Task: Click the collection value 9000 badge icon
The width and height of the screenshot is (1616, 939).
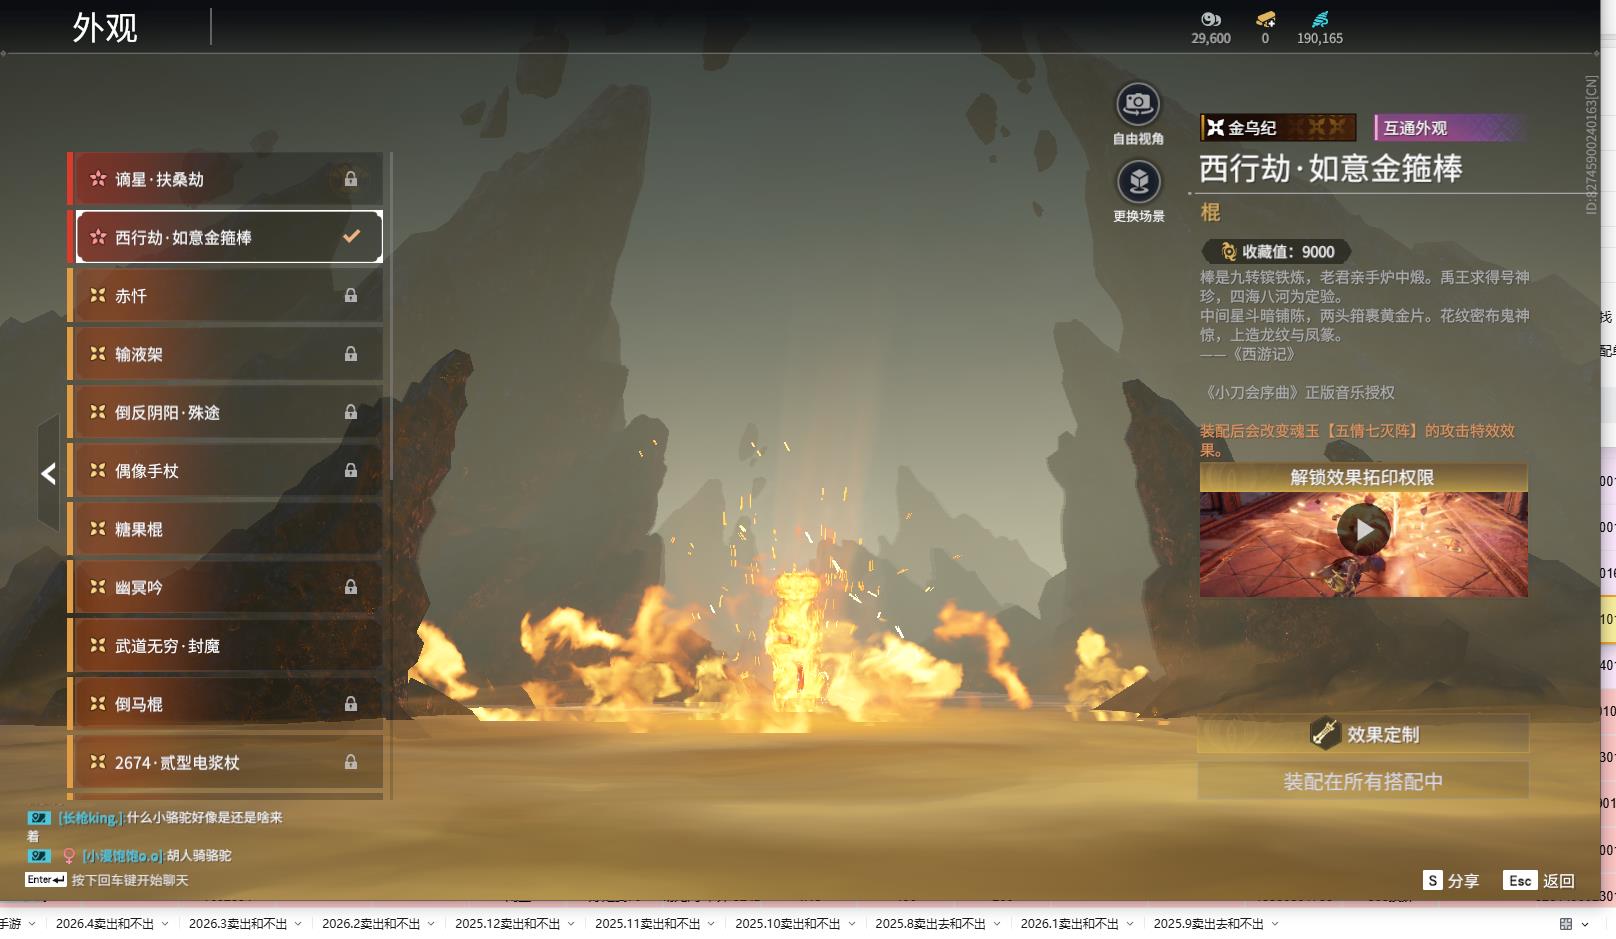Action: [x=1228, y=252]
